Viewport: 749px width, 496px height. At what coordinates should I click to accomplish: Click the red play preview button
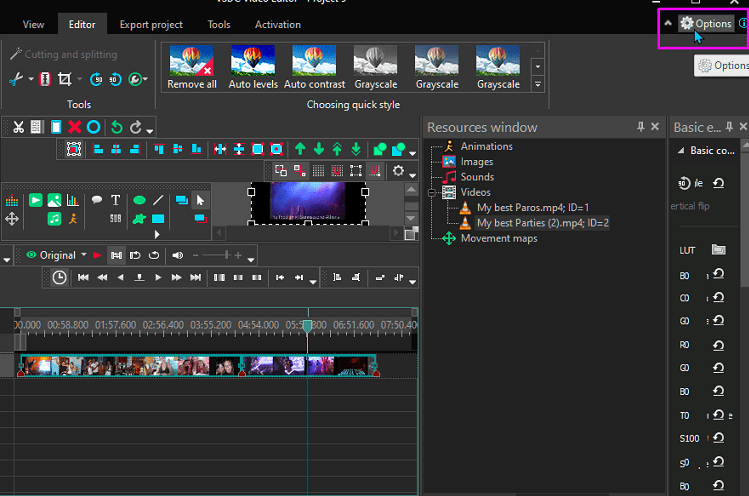point(97,255)
